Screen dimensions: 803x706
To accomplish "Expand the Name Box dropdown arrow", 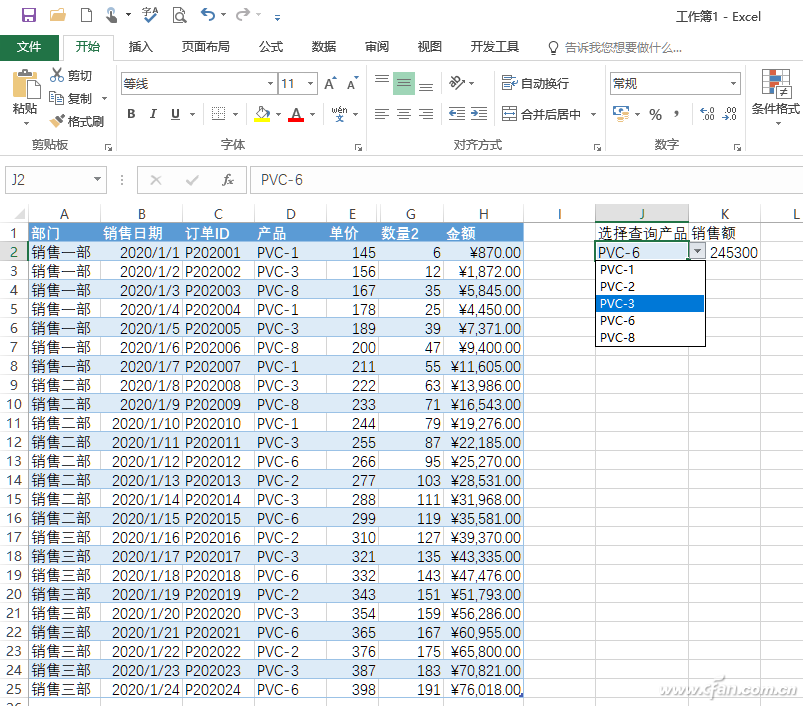I will 97,180.
